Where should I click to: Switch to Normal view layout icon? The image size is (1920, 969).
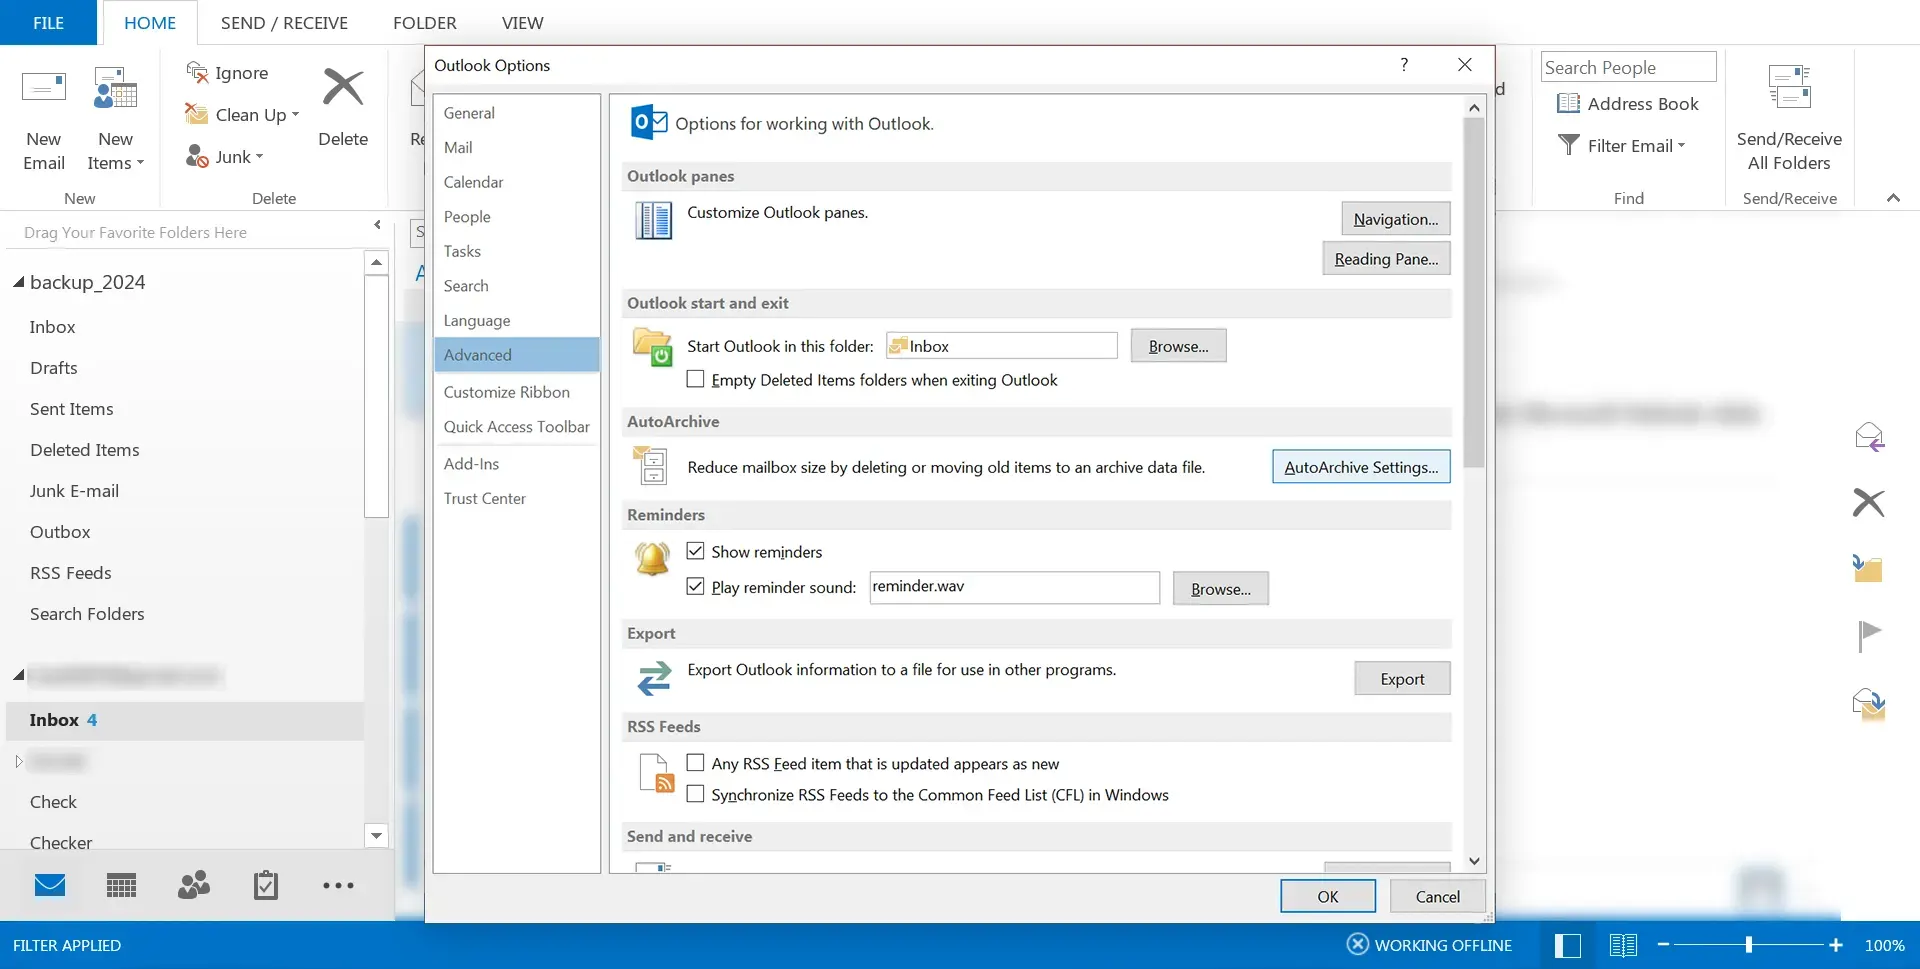pyautogui.click(x=1568, y=945)
